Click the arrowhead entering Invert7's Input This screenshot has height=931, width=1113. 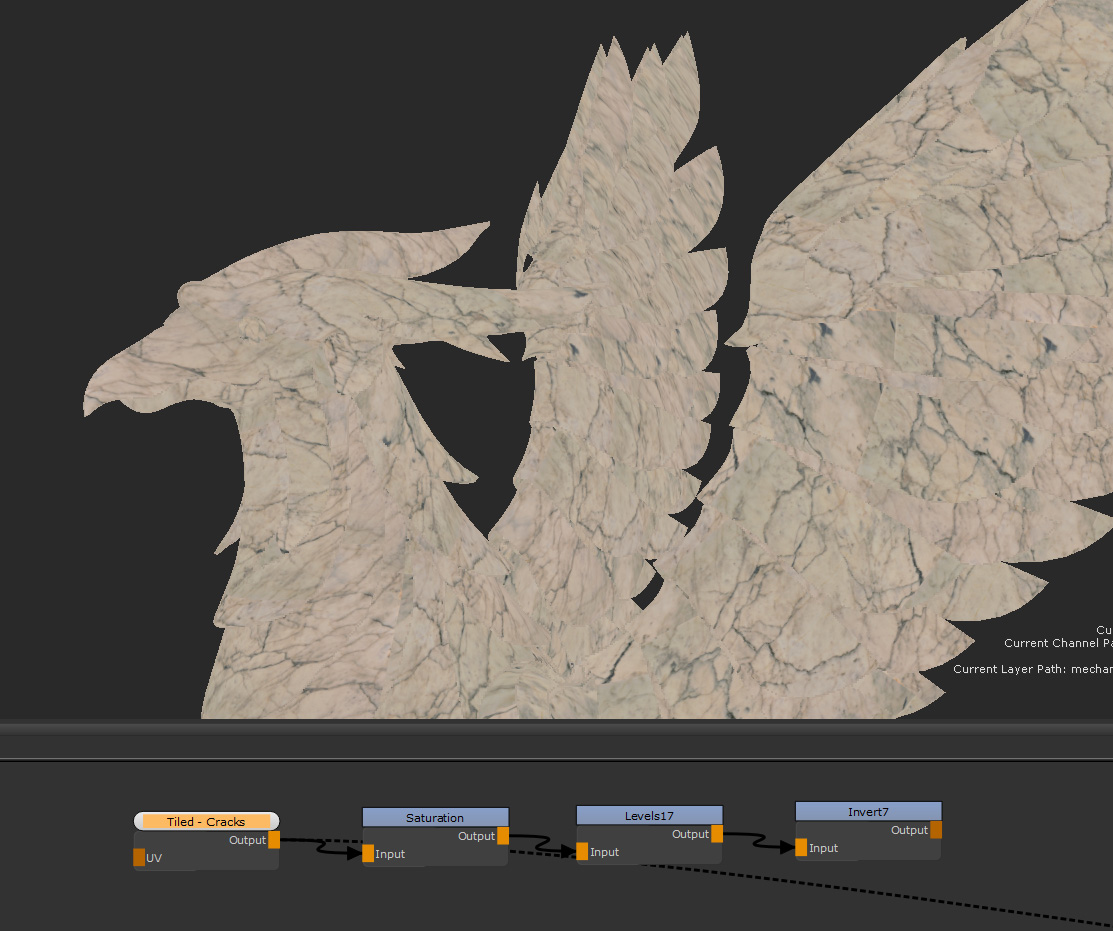(x=785, y=847)
